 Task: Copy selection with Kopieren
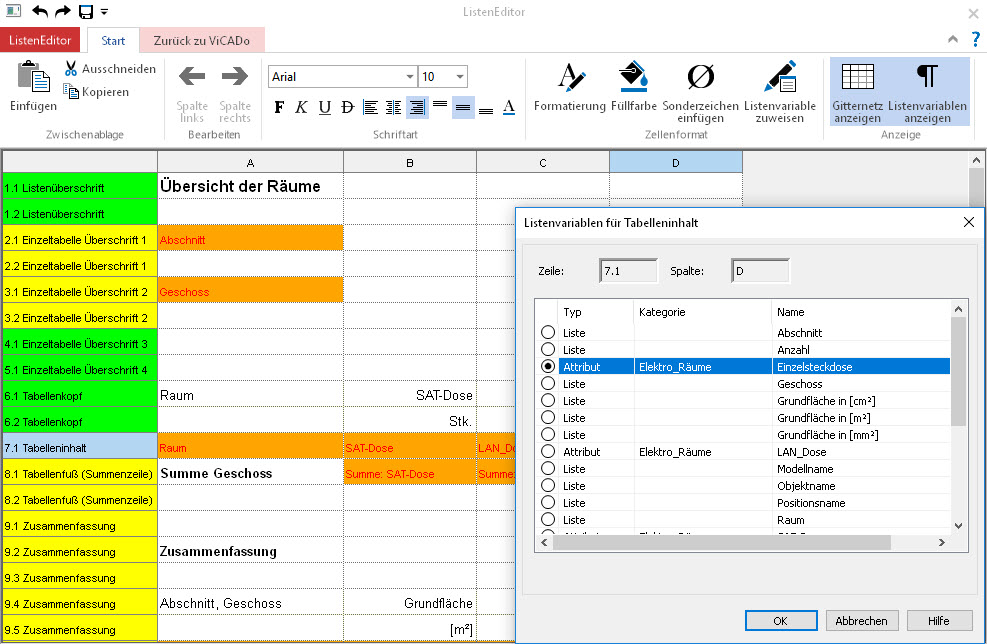(96, 92)
